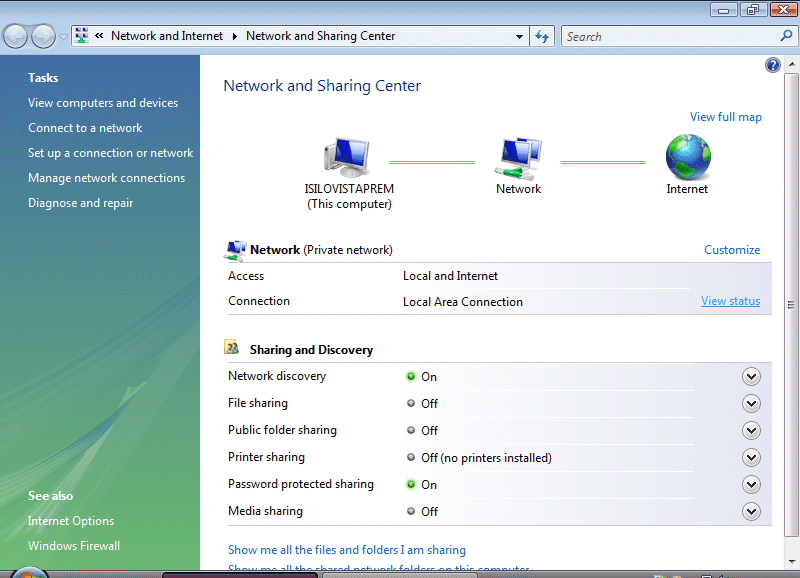Open the address bar history dropdown
This screenshot has height=578, width=800.
[x=519, y=37]
